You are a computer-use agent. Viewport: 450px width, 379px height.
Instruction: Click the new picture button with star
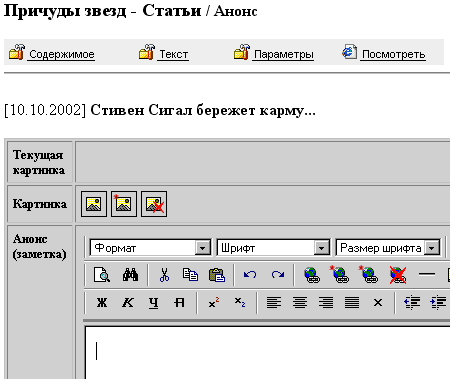(x=124, y=204)
